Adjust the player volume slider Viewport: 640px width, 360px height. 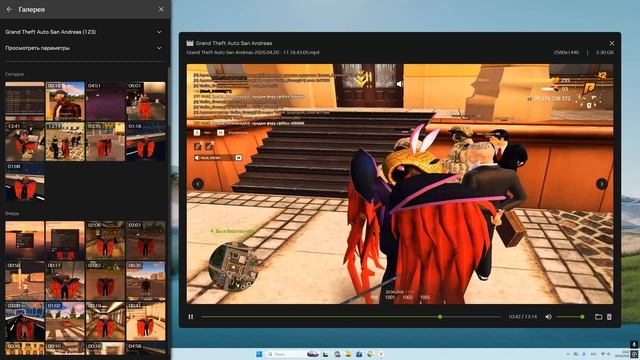570,317
